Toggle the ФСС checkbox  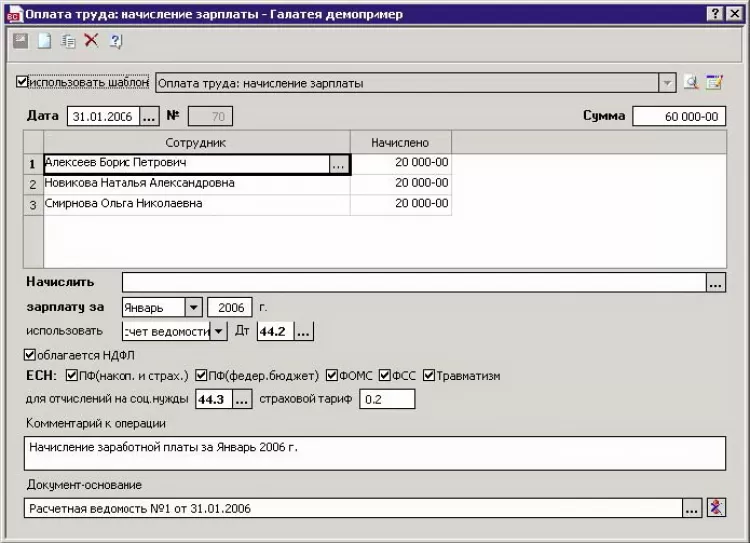coord(385,375)
